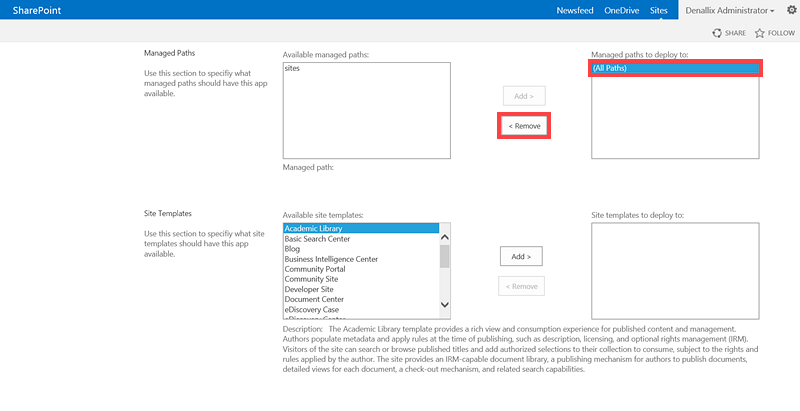800x411 pixels.
Task: Click the Share icon
Action: point(717,33)
